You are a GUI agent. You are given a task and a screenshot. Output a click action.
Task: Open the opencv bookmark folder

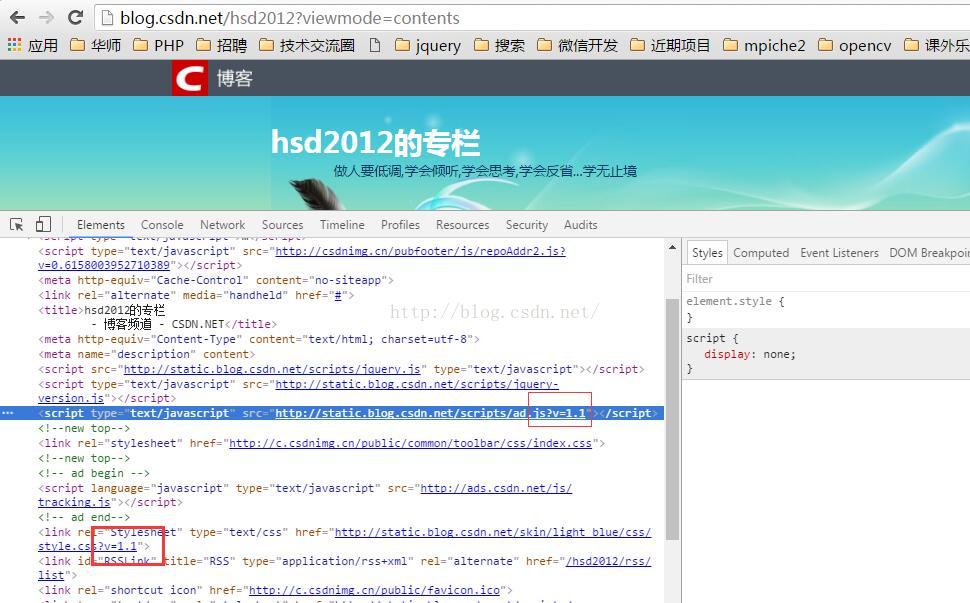click(x=854, y=45)
